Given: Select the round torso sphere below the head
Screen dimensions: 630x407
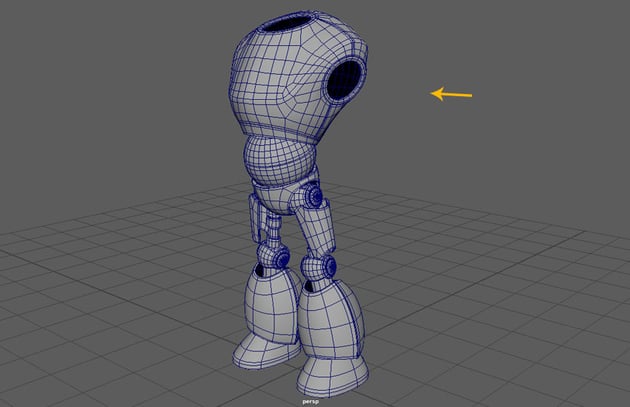Looking at the screenshot, I should (x=280, y=160).
